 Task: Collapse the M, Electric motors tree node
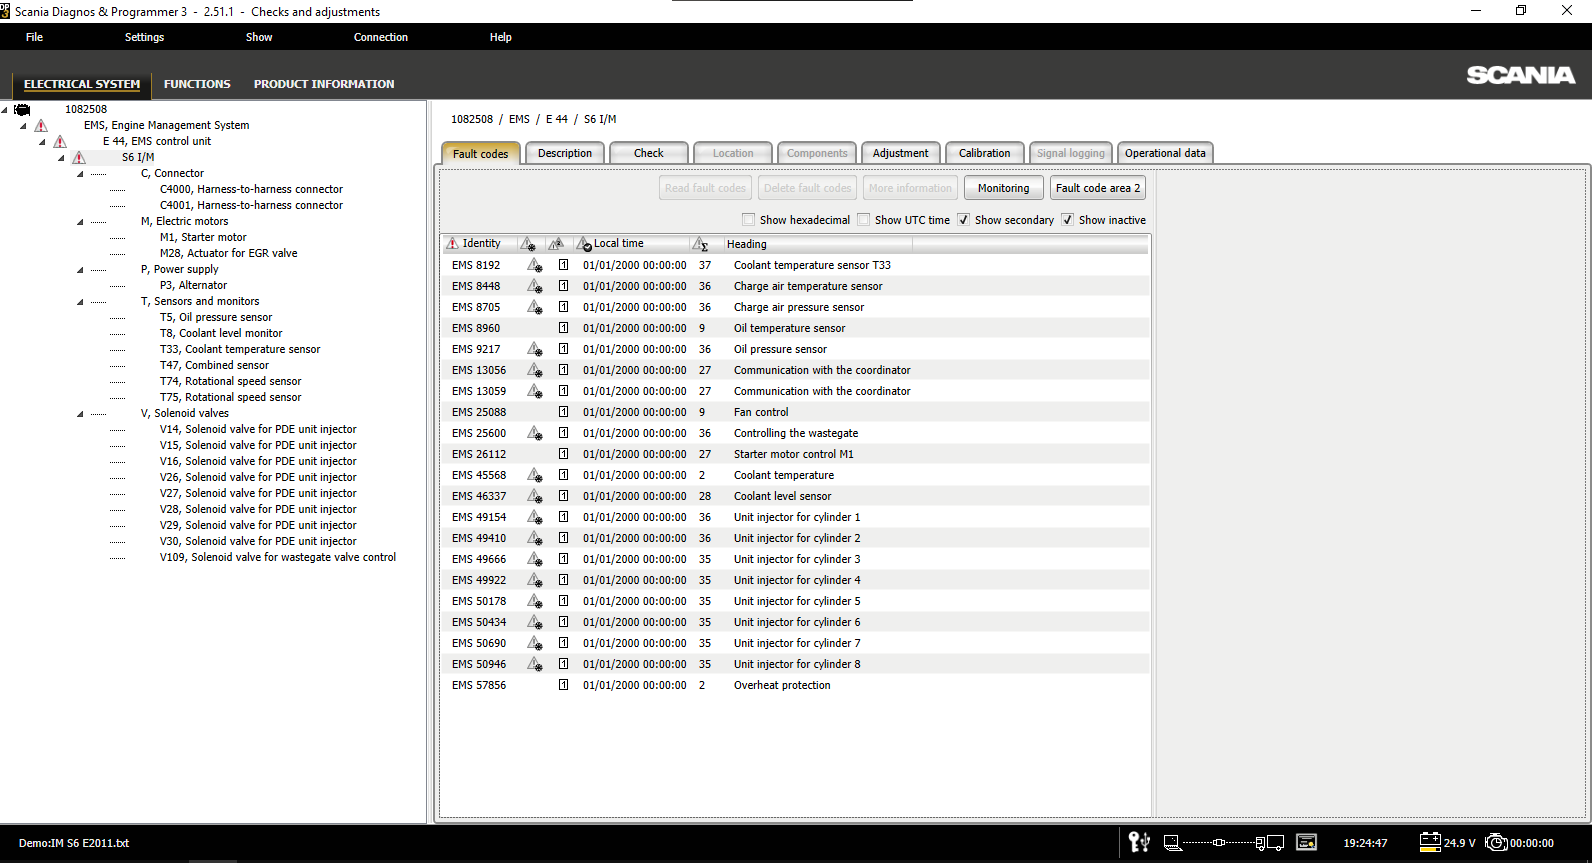pyautogui.click(x=80, y=221)
